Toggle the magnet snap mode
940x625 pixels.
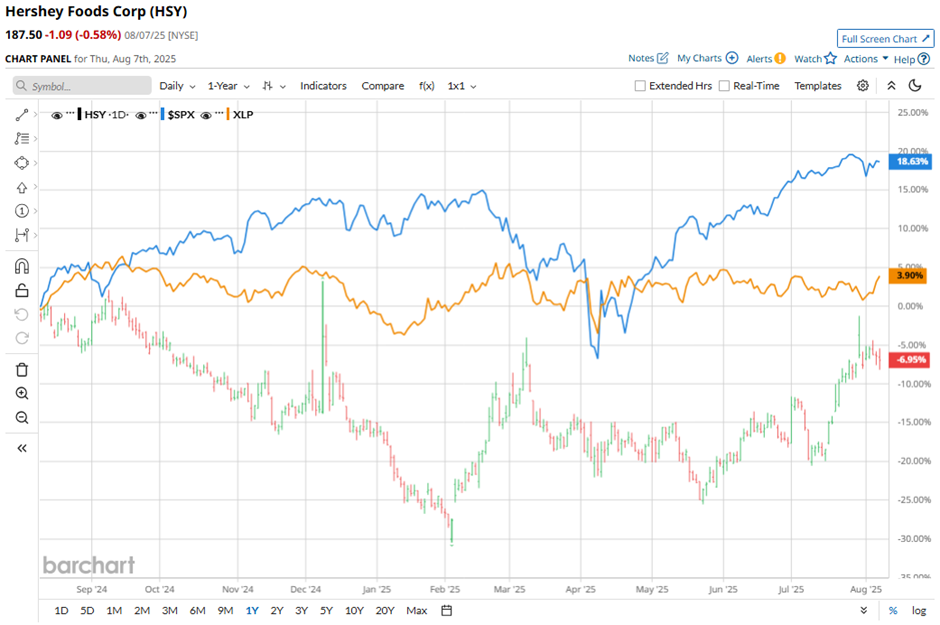[x=22, y=266]
